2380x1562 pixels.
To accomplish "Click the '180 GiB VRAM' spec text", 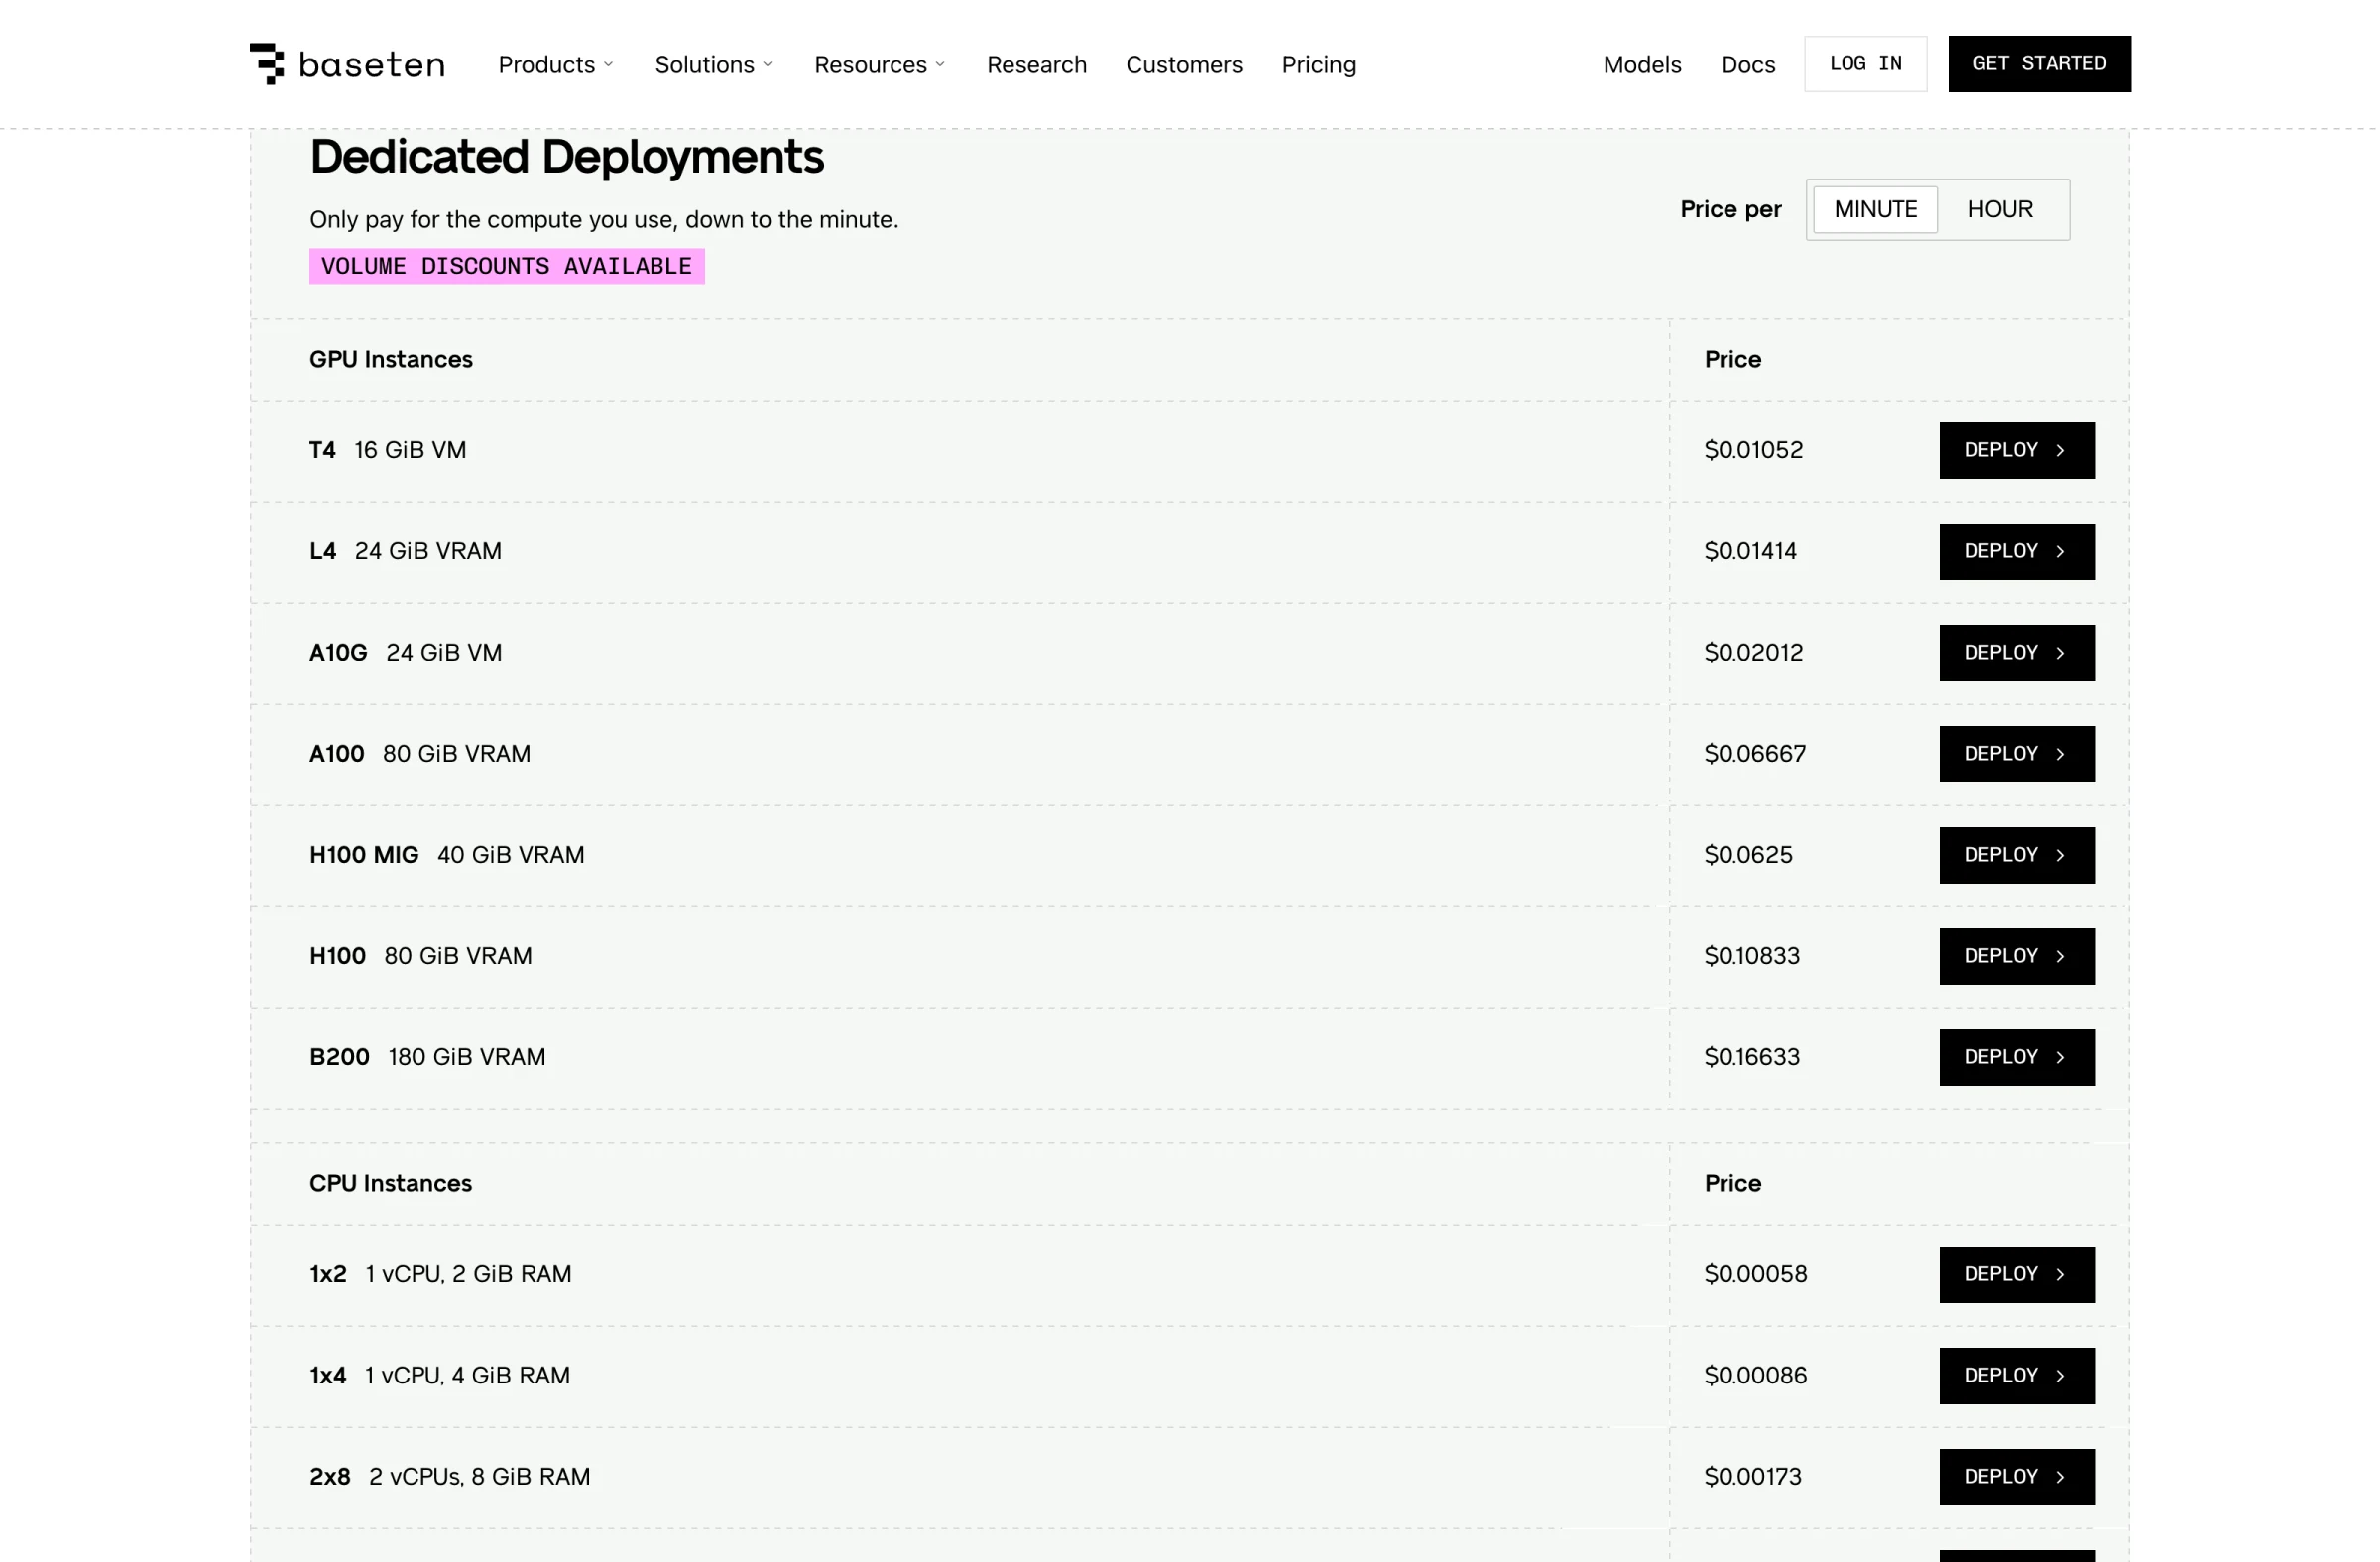I will [x=467, y=1057].
